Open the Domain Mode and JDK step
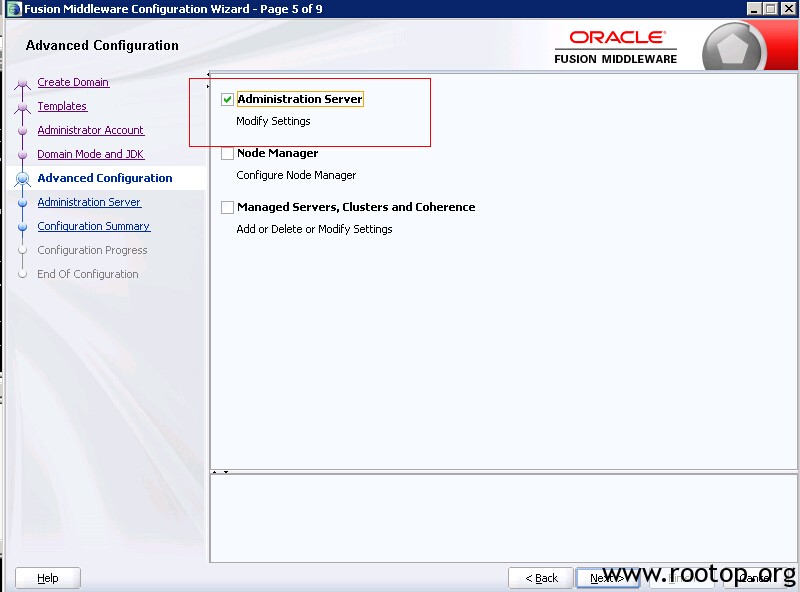The image size is (800, 592). pos(91,154)
